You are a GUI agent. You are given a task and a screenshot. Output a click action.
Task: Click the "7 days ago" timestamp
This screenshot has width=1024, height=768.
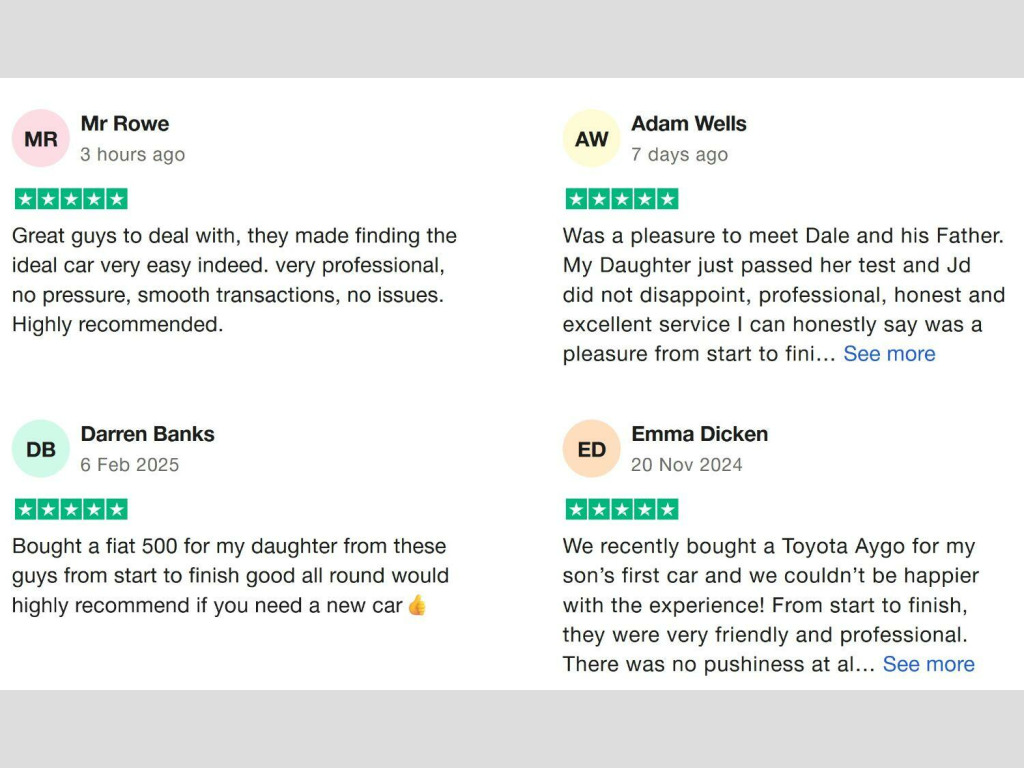(680, 155)
